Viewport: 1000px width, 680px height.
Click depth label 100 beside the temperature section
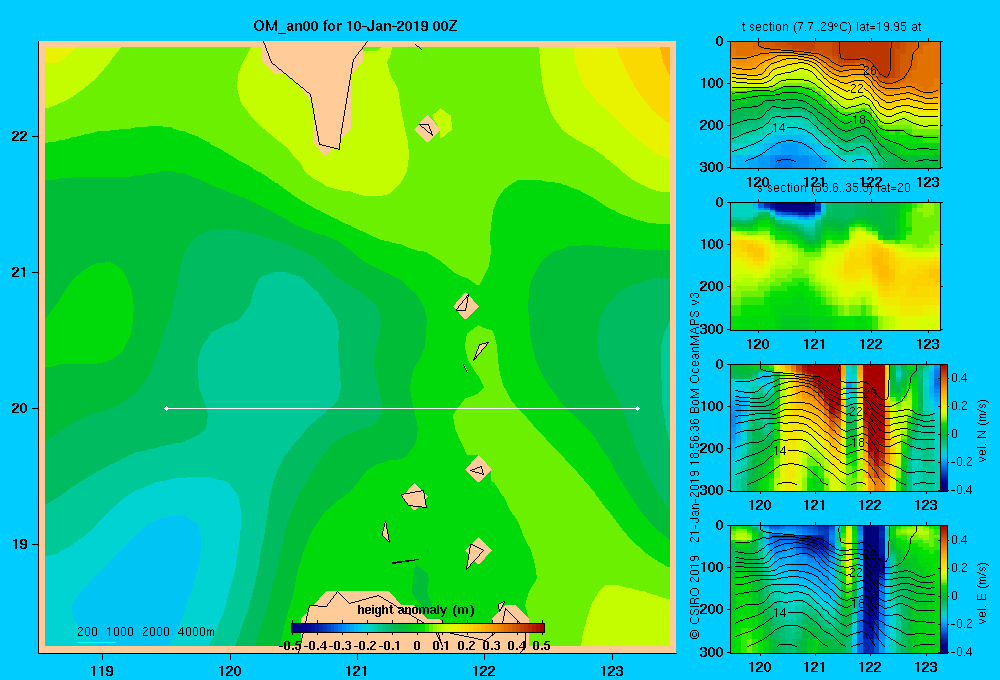point(710,83)
